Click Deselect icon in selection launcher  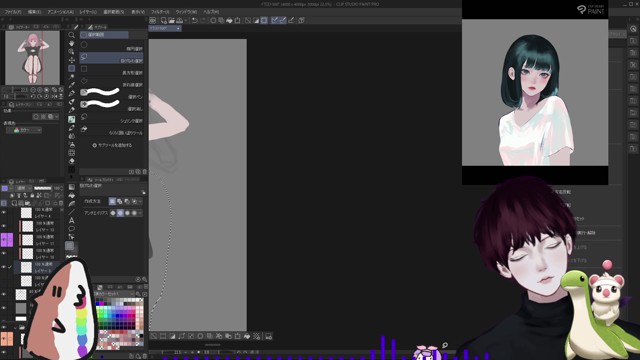coord(153,336)
